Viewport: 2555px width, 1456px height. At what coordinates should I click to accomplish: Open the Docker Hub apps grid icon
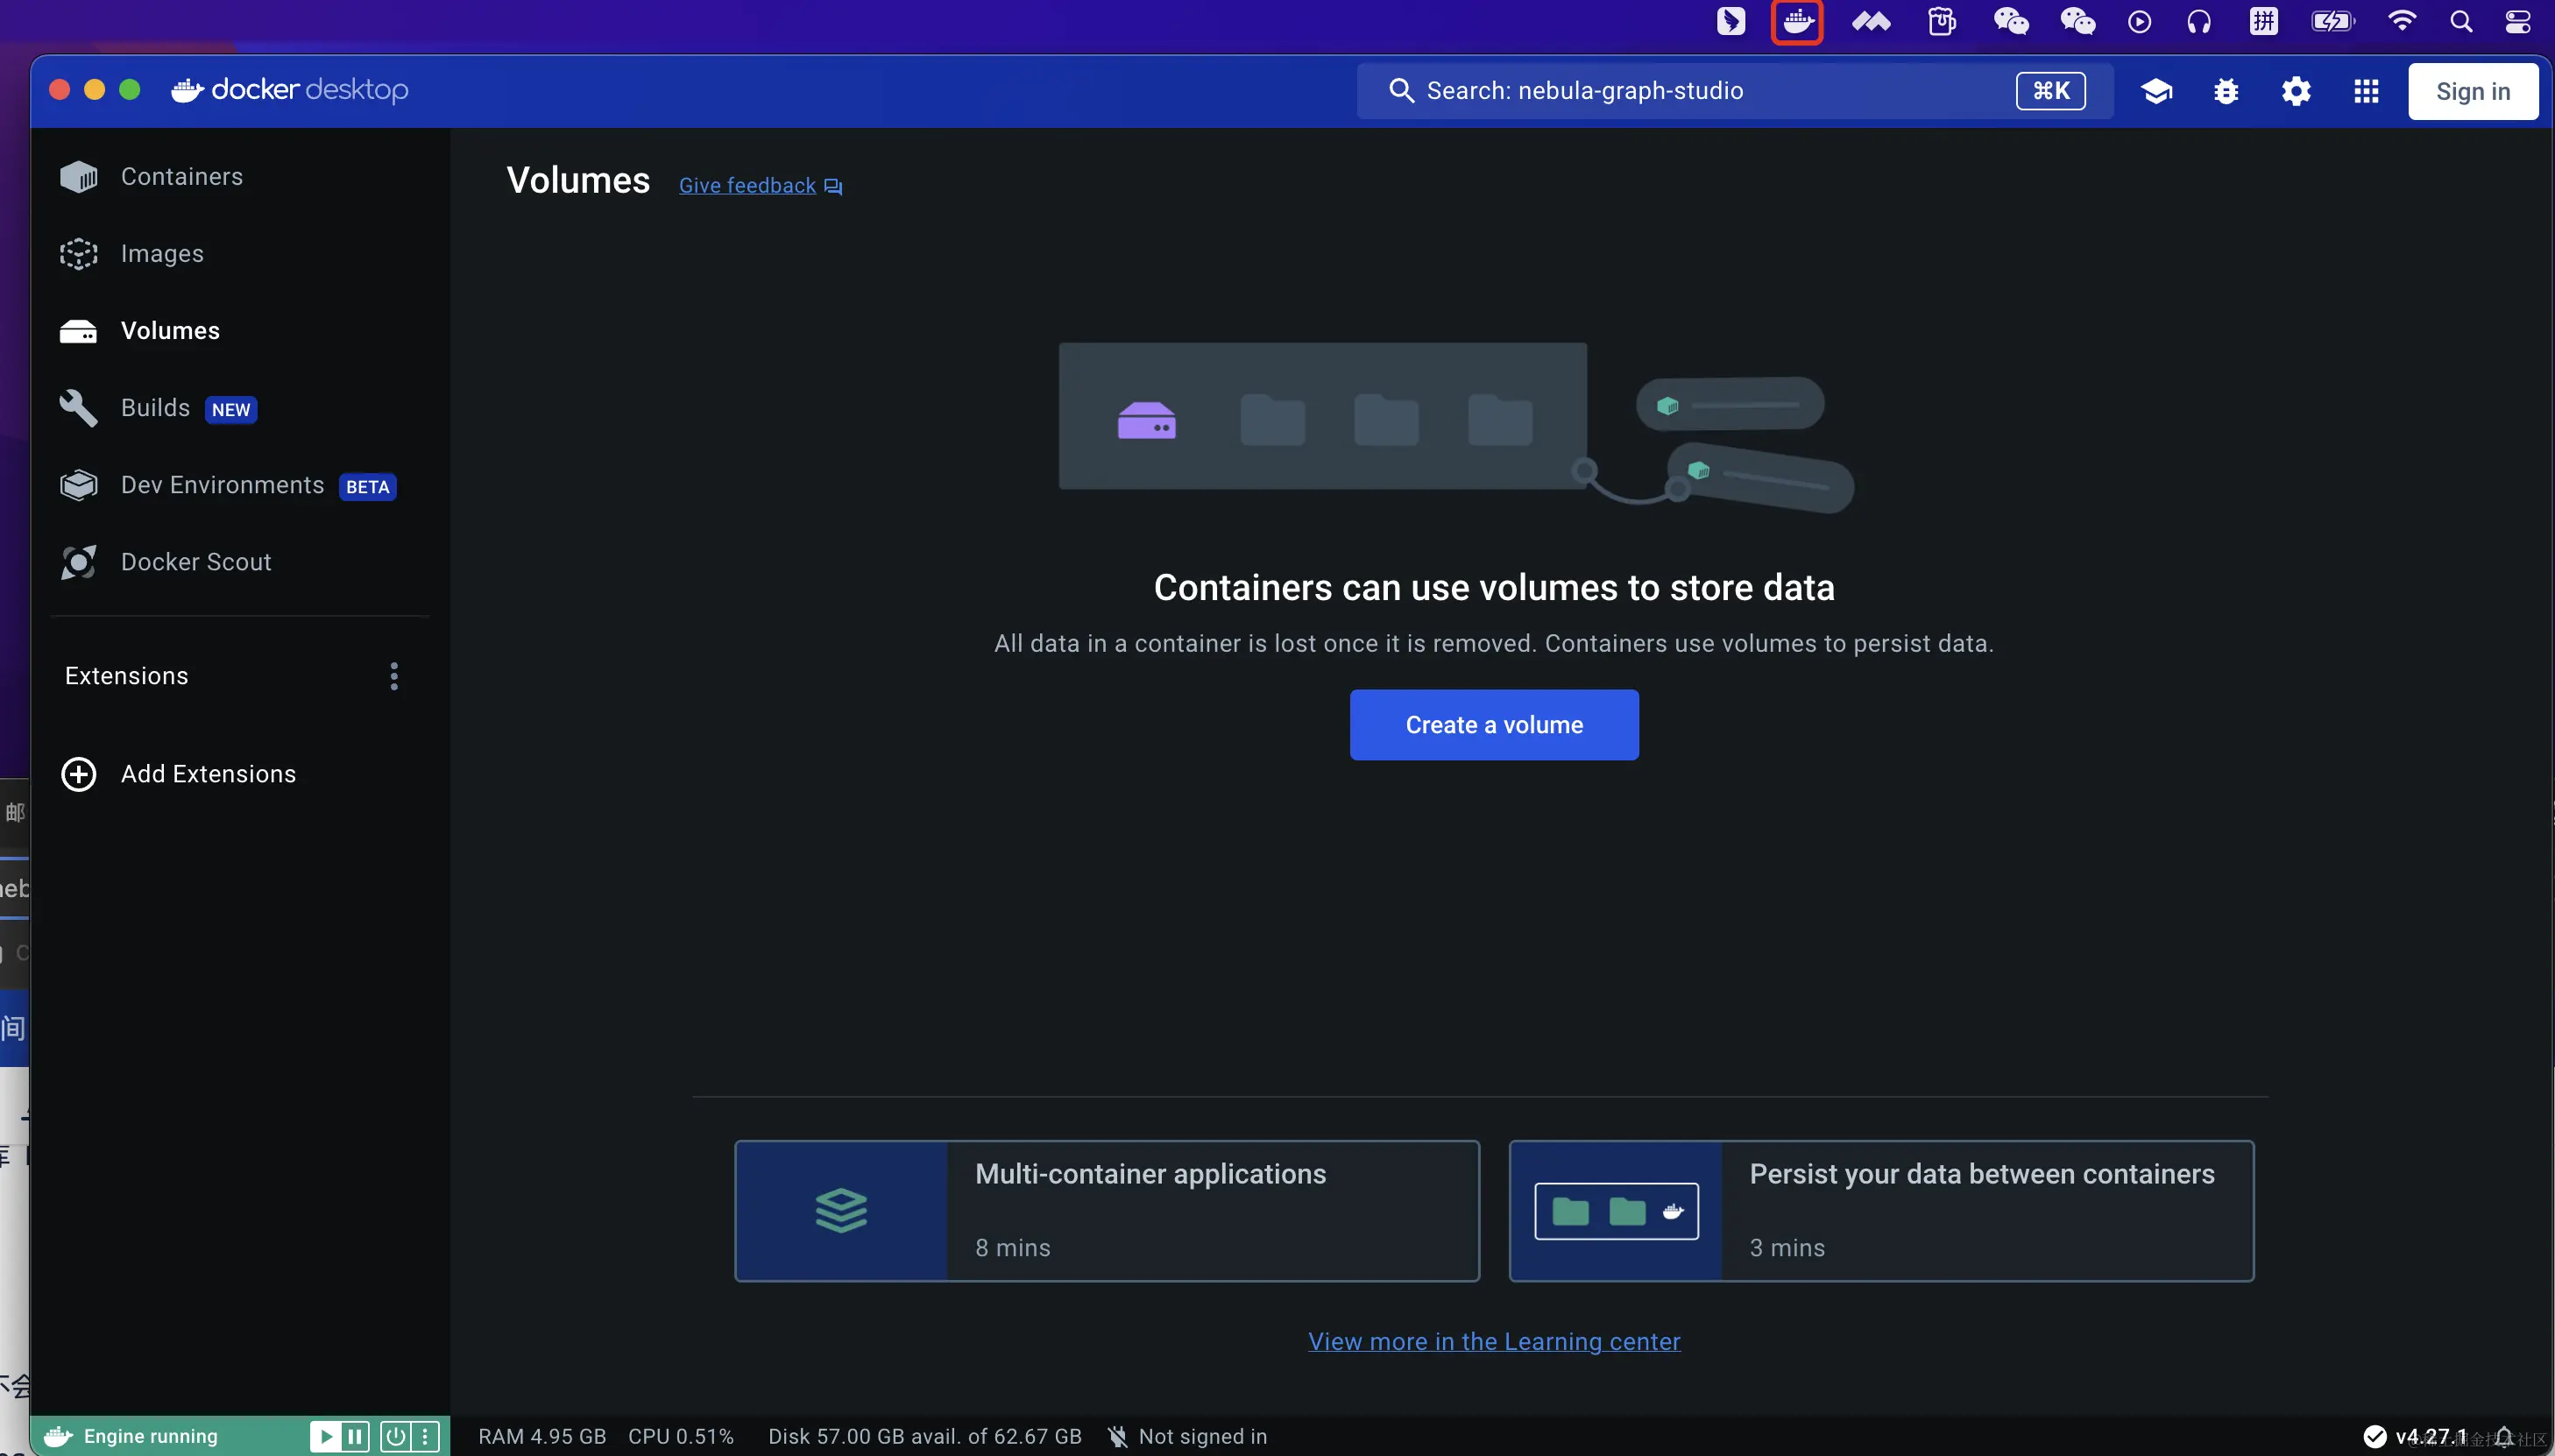pyautogui.click(x=2365, y=92)
